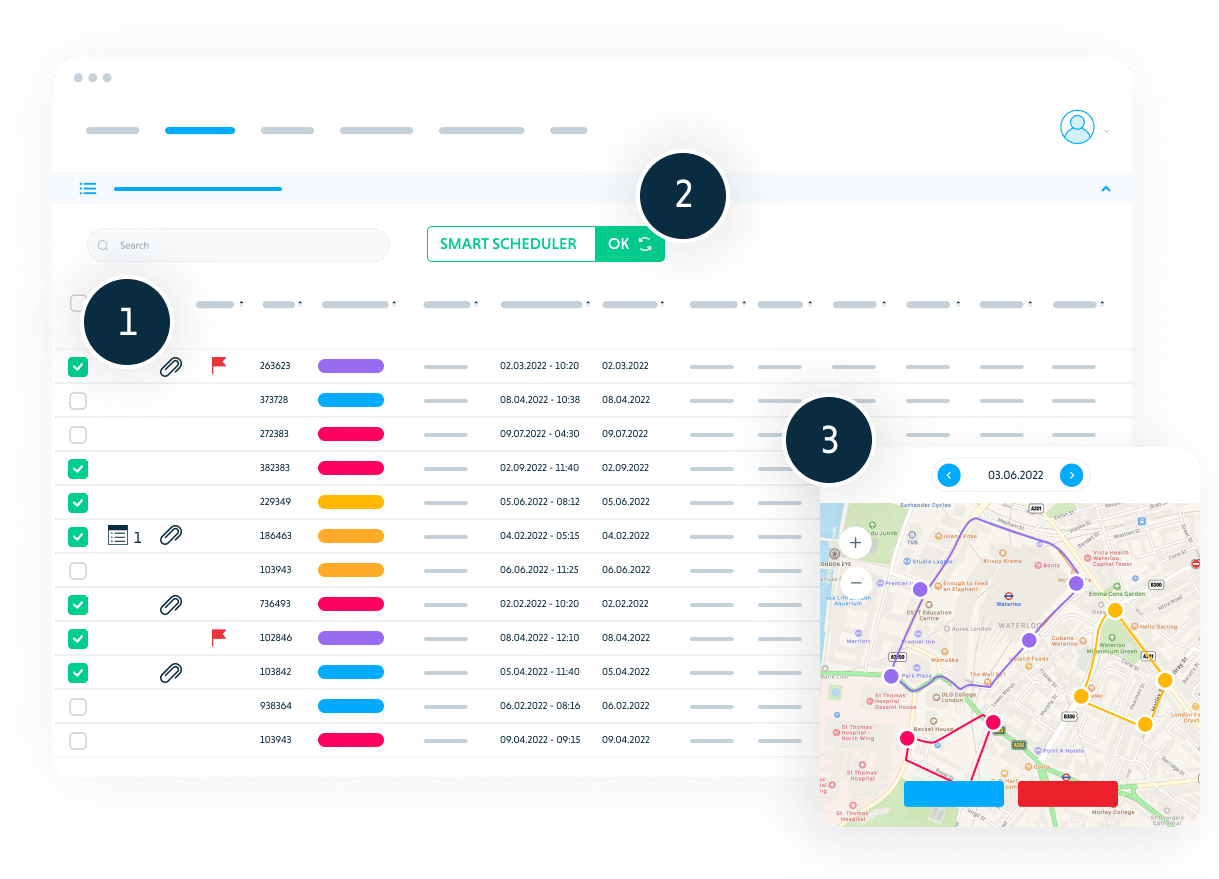
Task: Click the blue status pill in row 373728
Action: (x=351, y=400)
